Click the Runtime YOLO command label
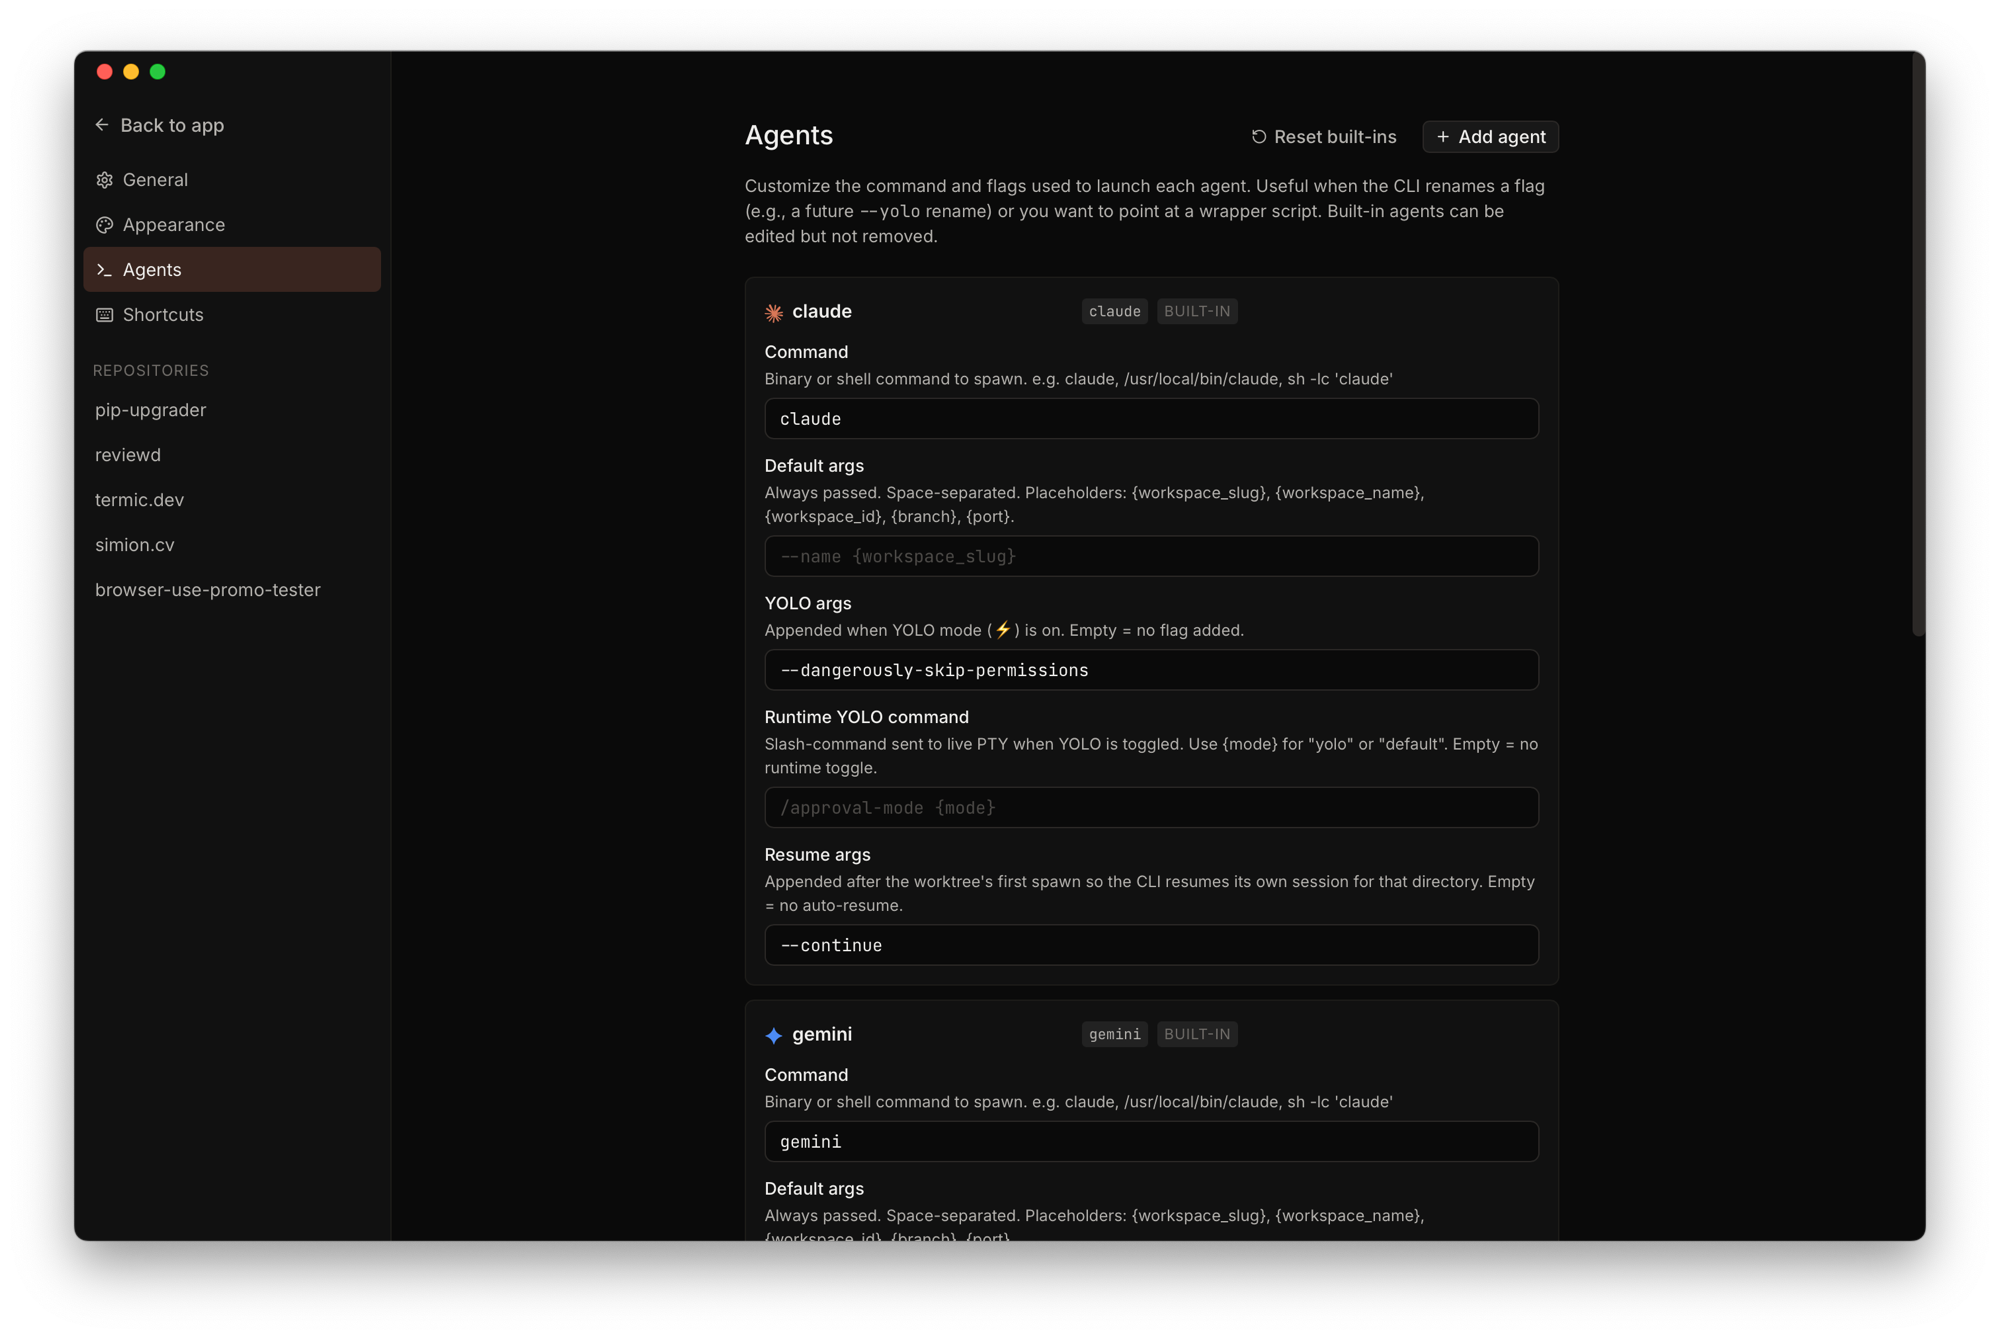Screen dimensions: 2000x1339 tap(866, 717)
